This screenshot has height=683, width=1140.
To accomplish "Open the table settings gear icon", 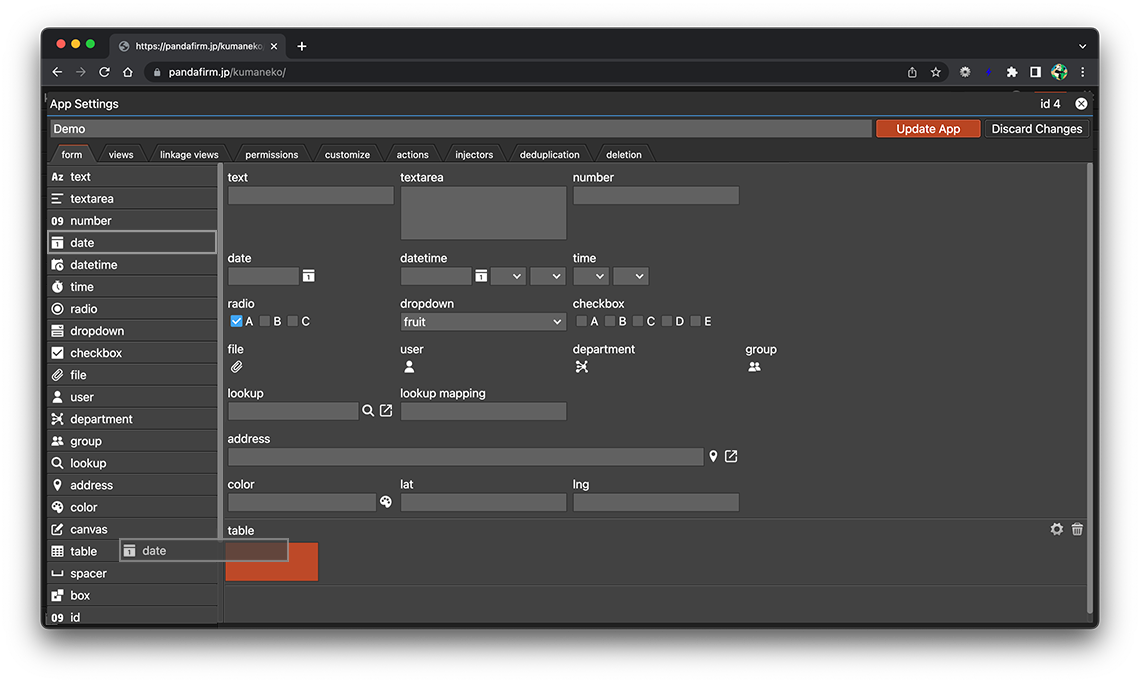I will [1056, 529].
